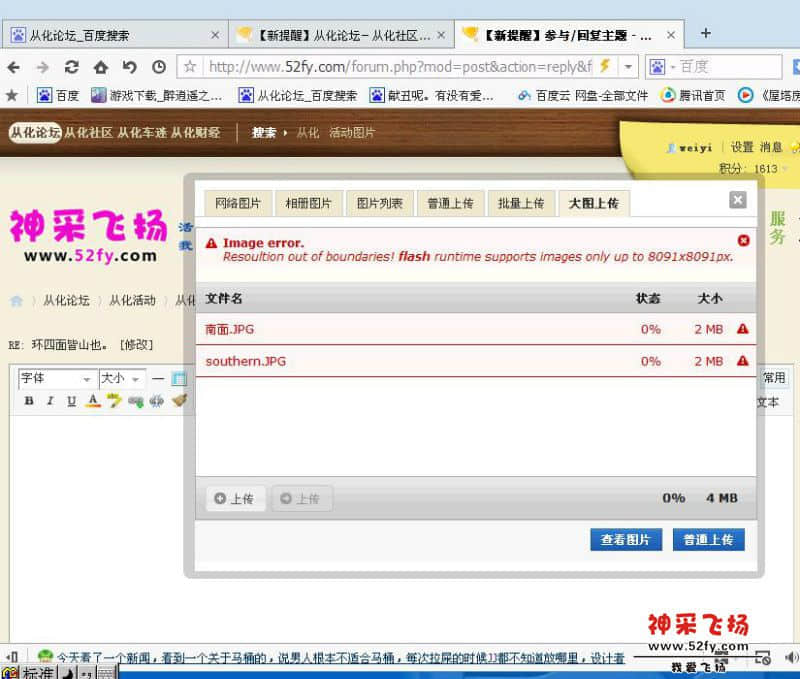Click the browser home icon

point(101,65)
